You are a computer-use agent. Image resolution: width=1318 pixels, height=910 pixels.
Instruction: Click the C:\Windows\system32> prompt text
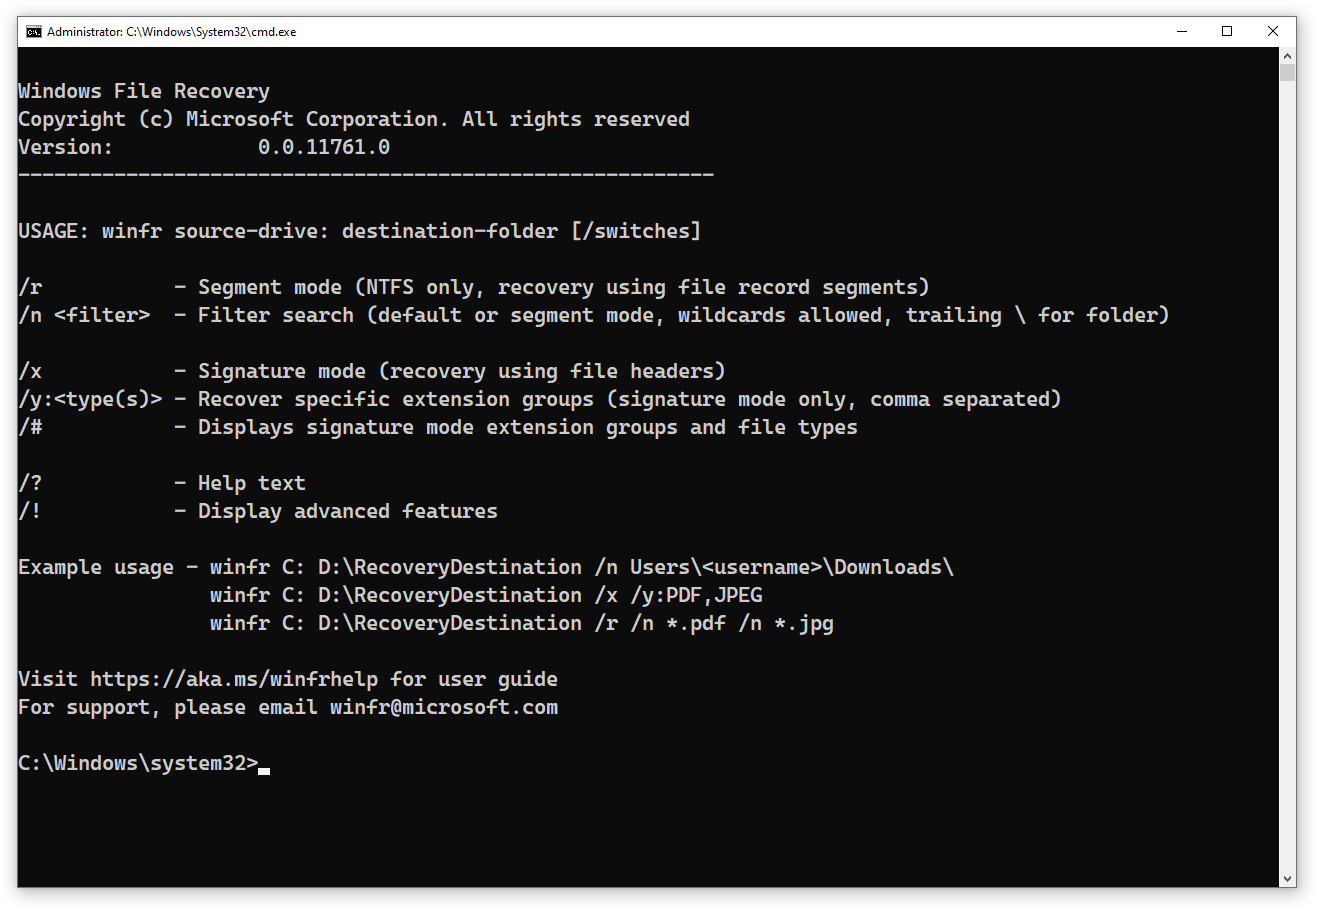pyautogui.click(x=137, y=763)
